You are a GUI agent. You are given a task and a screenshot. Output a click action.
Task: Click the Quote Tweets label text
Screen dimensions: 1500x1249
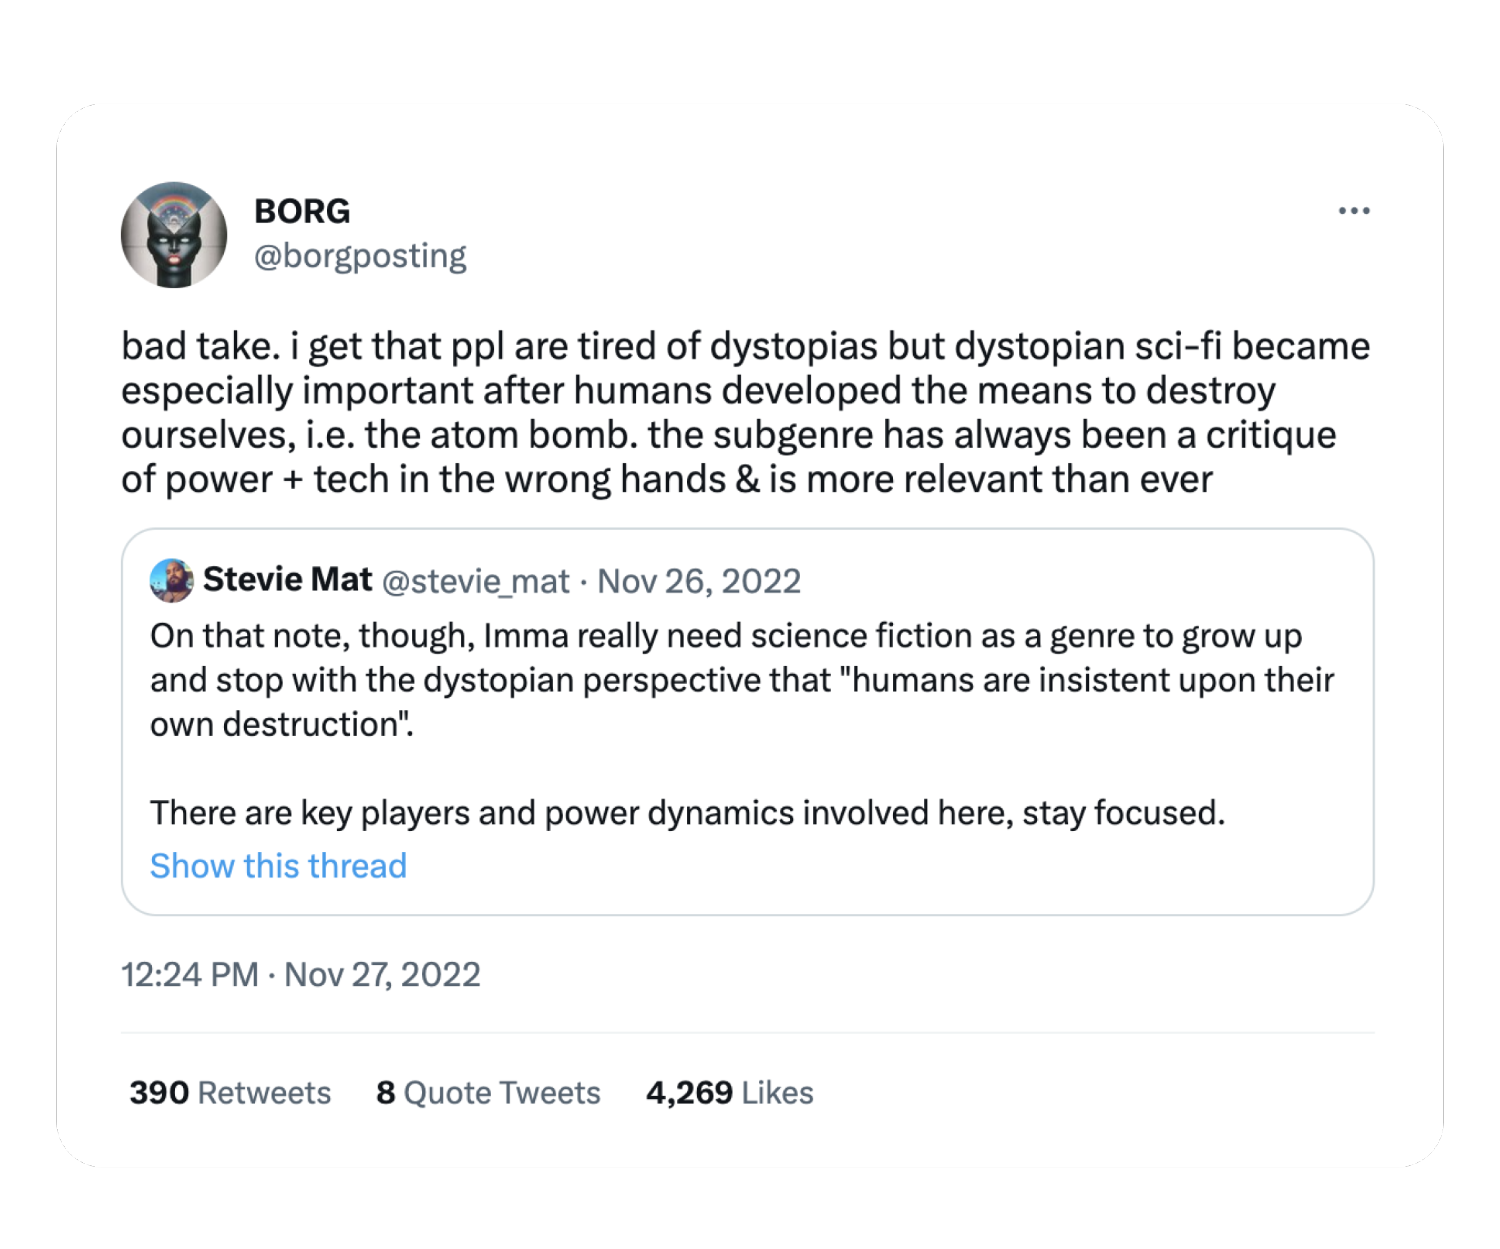coord(502,1093)
